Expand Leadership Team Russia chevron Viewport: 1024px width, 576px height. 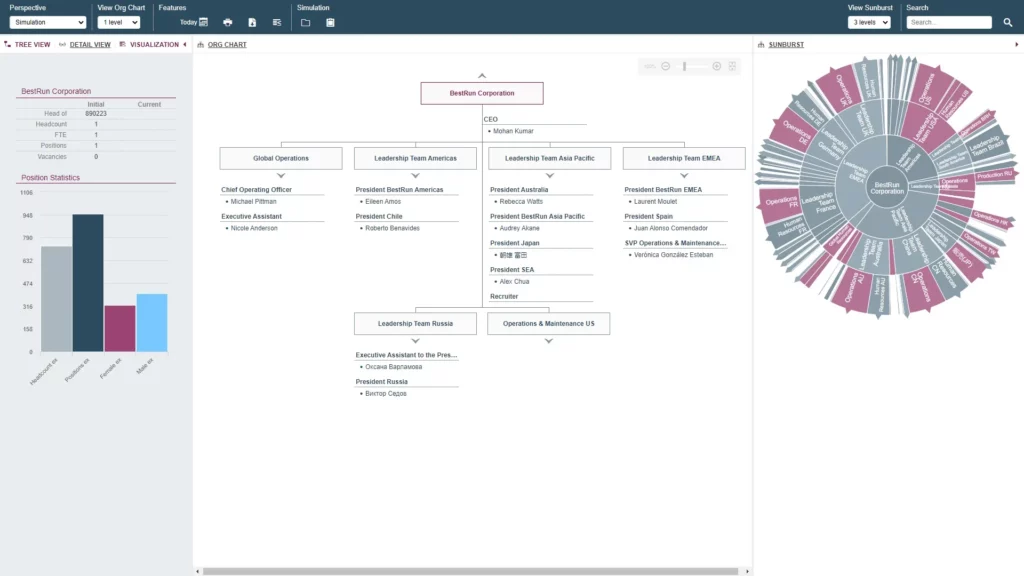pyautogui.click(x=415, y=341)
